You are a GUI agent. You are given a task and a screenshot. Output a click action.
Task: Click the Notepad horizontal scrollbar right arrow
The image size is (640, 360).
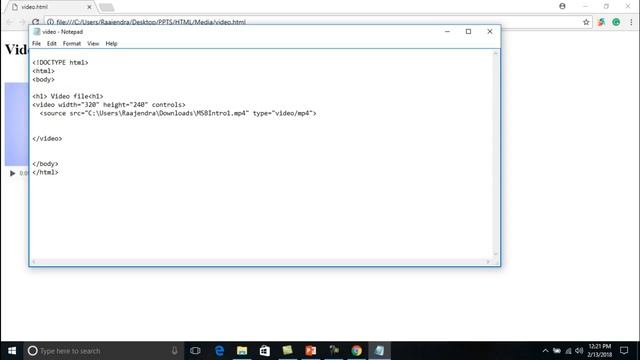488,262
